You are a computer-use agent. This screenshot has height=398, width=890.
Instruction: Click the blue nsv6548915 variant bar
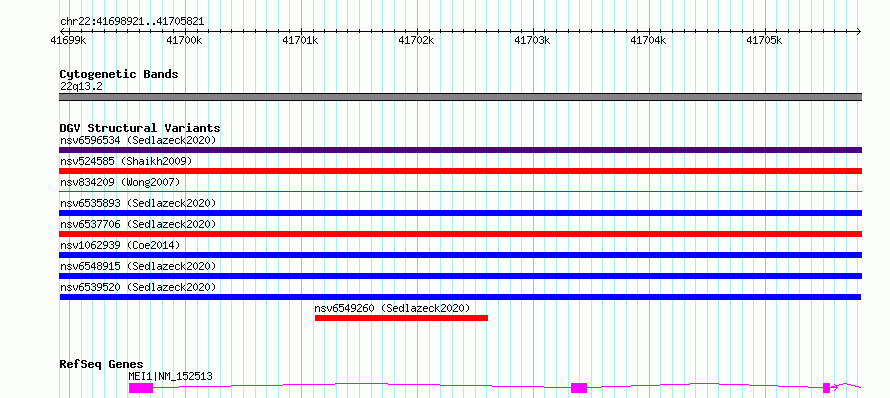point(460,276)
